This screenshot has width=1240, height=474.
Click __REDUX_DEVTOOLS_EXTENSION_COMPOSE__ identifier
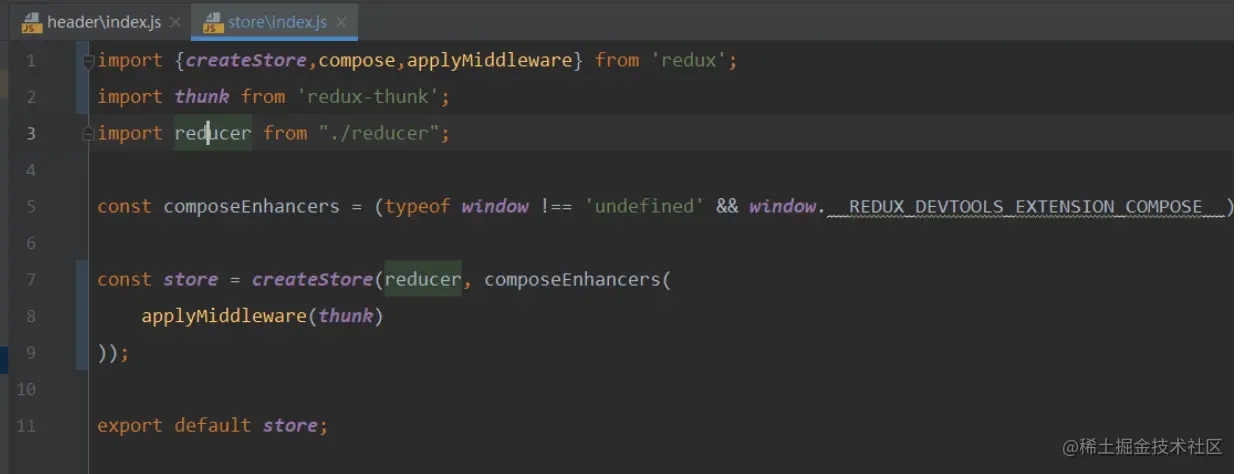tap(1026, 207)
